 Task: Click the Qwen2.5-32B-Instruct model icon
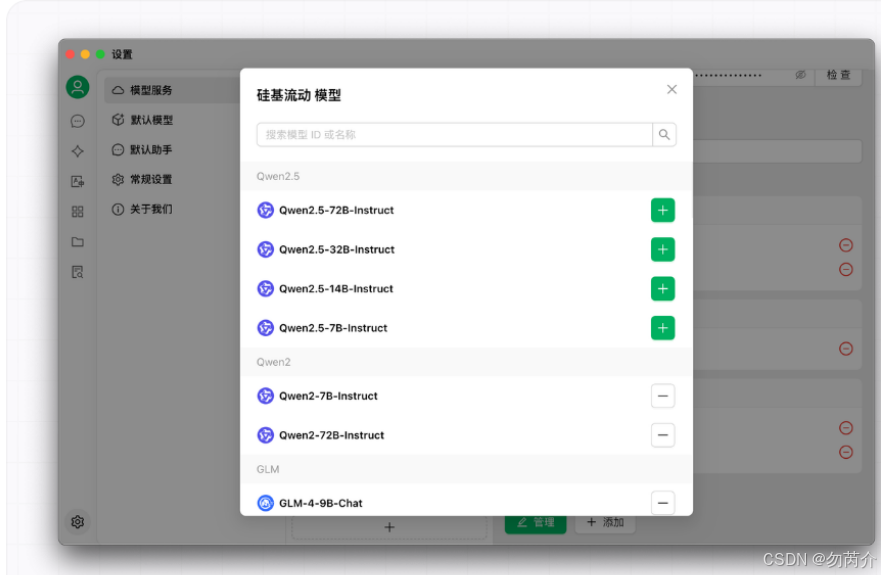[x=265, y=250]
